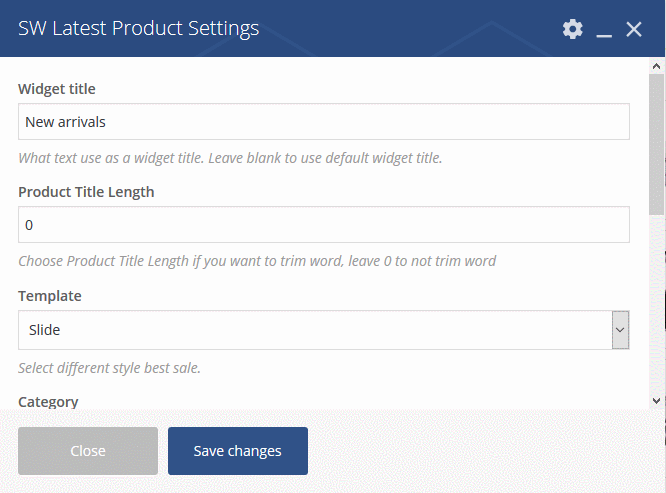Click the hint about trimming product title words
Screen dimensions: 666x493
click(x=257, y=261)
